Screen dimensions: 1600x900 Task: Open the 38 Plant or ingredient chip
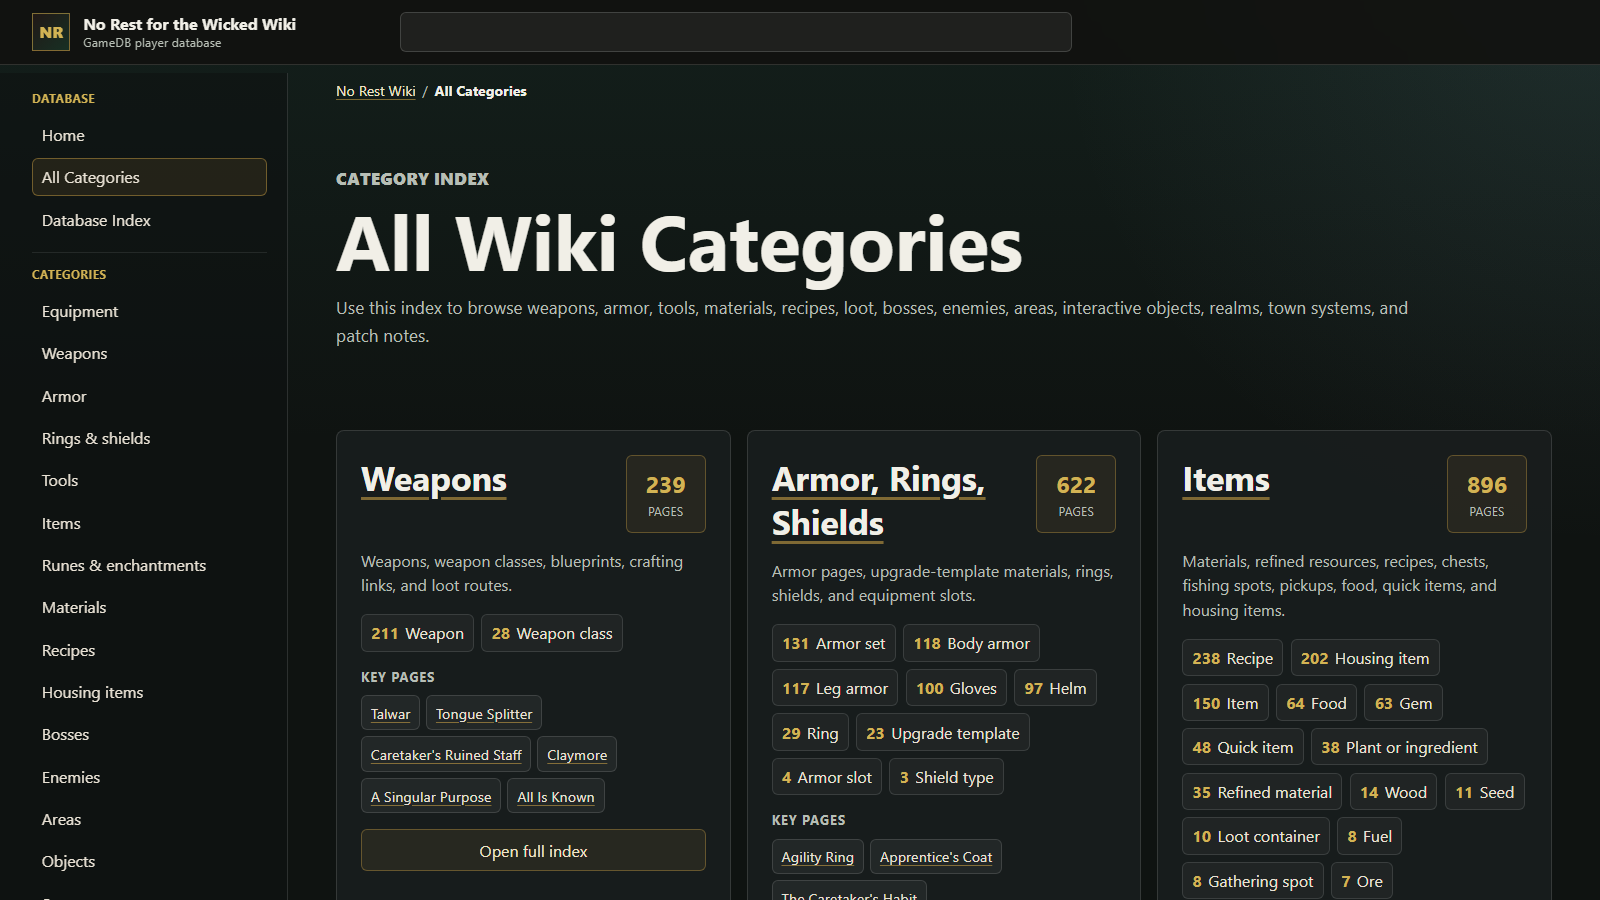1399,747
